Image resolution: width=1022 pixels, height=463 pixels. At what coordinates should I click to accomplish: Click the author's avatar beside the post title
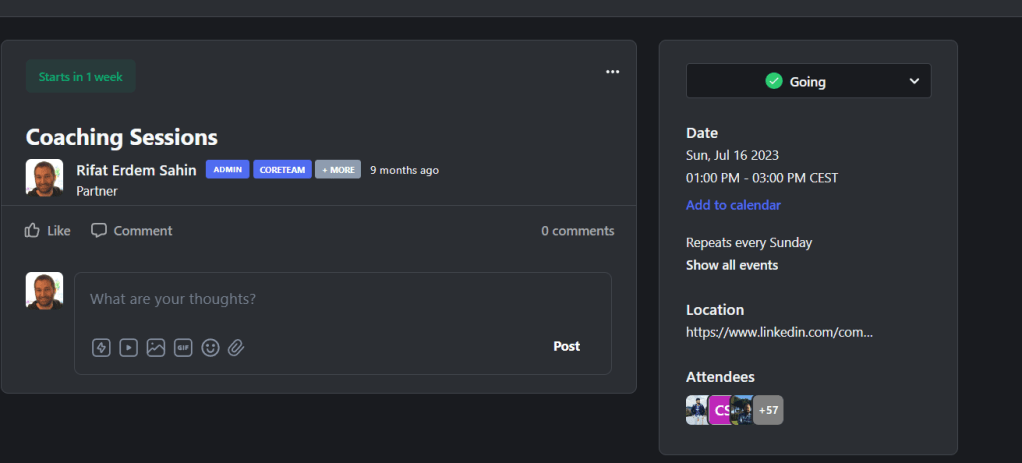click(x=44, y=177)
